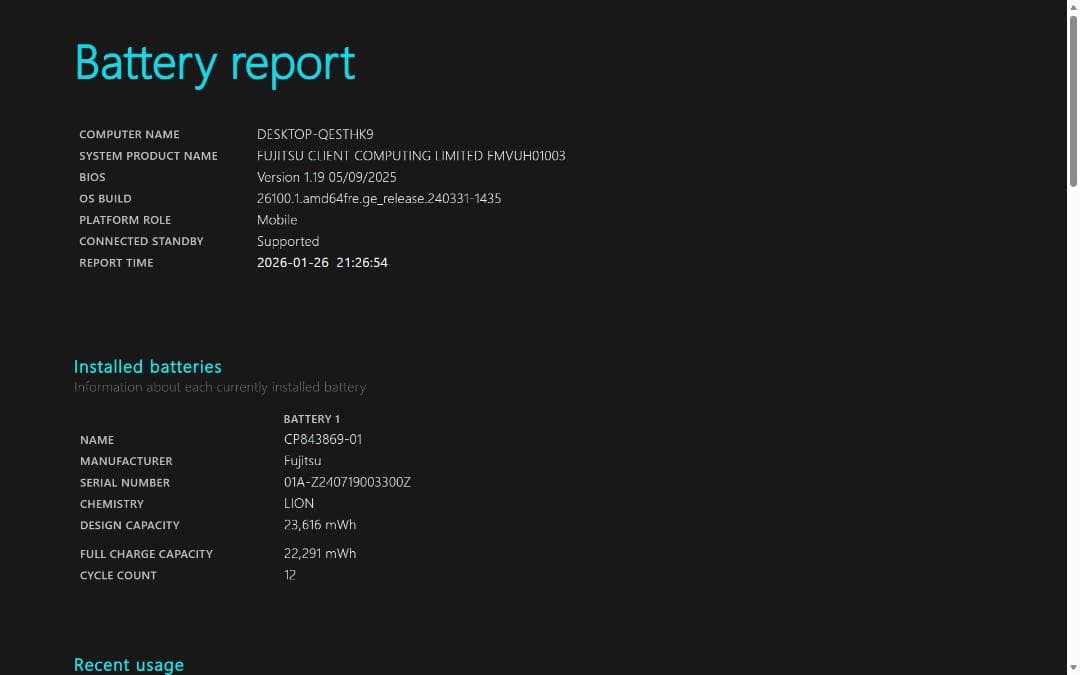This screenshot has height=675, width=1080.
Task: Click battery name CP843869-01
Action: tap(323, 440)
